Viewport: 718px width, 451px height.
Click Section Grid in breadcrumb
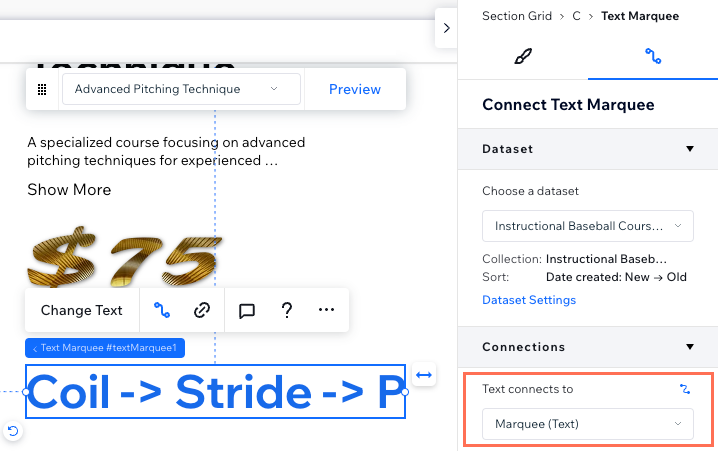[x=517, y=16]
